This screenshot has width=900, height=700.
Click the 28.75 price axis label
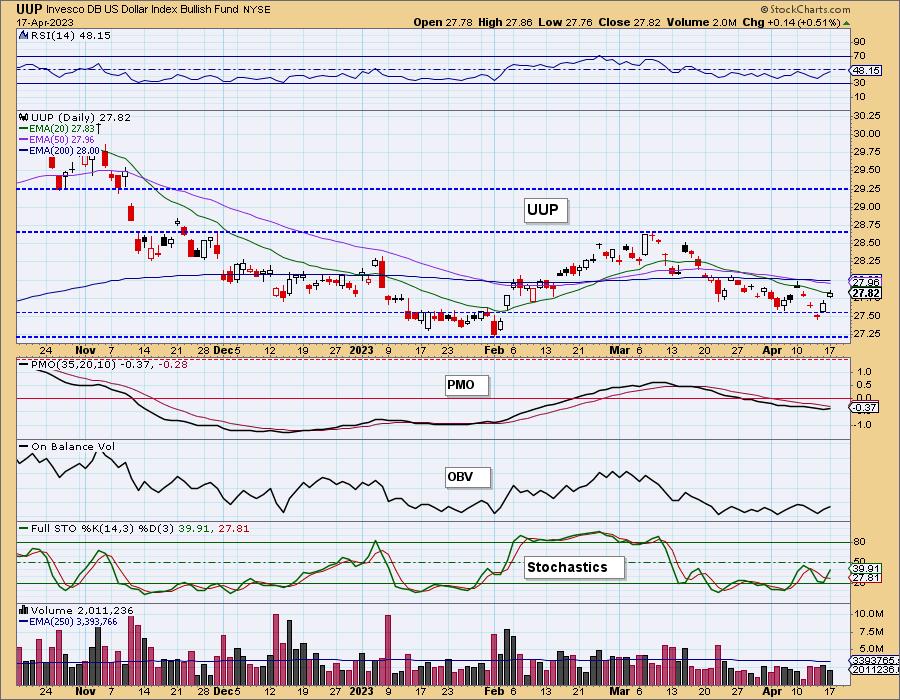coord(867,225)
